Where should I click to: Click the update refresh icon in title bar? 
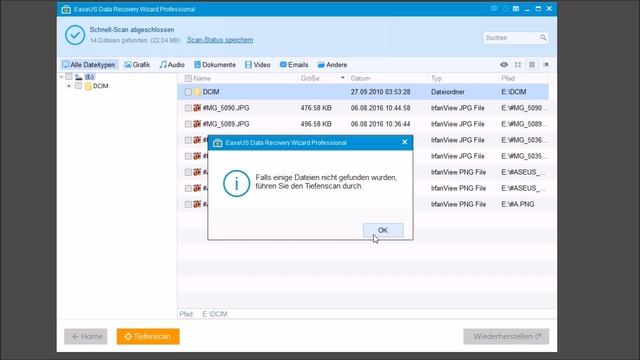[x=505, y=8]
